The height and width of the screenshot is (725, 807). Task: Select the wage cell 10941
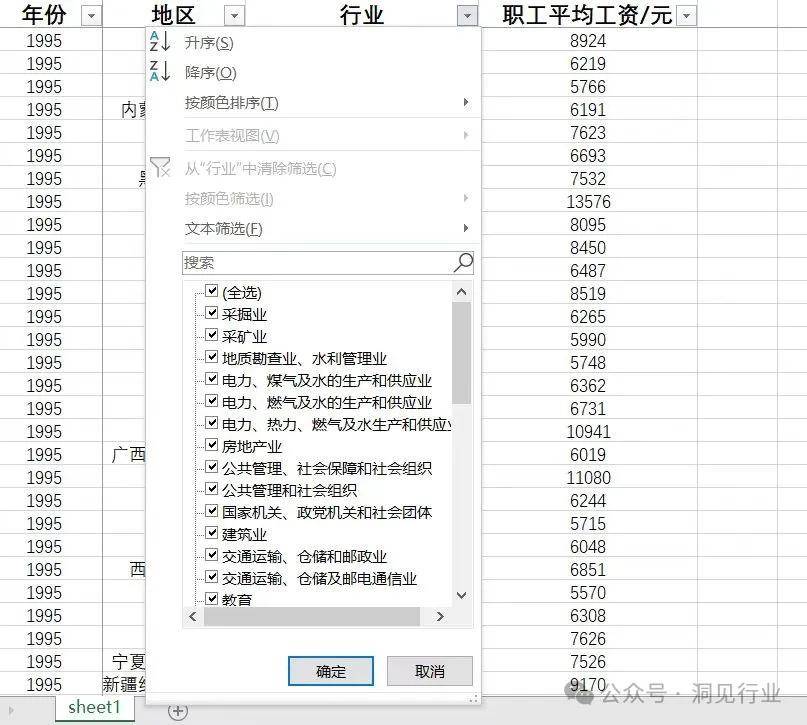[x=588, y=431]
